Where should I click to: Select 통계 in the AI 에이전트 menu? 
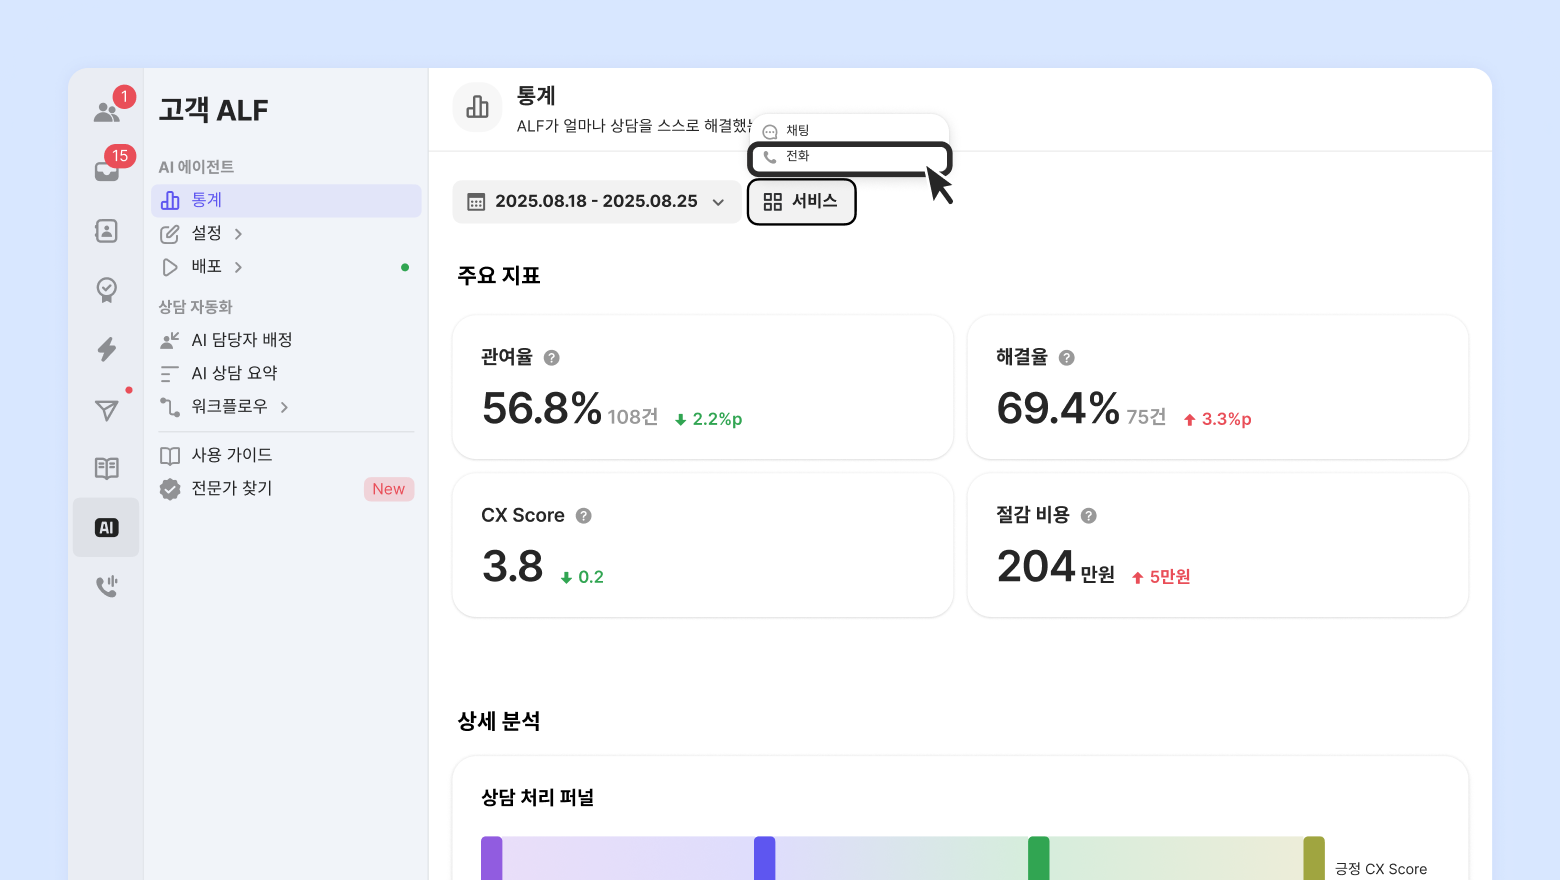pos(286,201)
